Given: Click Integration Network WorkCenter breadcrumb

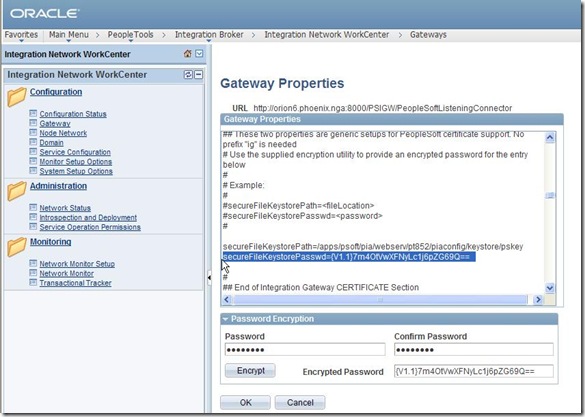Looking at the screenshot, I should 327,35.
